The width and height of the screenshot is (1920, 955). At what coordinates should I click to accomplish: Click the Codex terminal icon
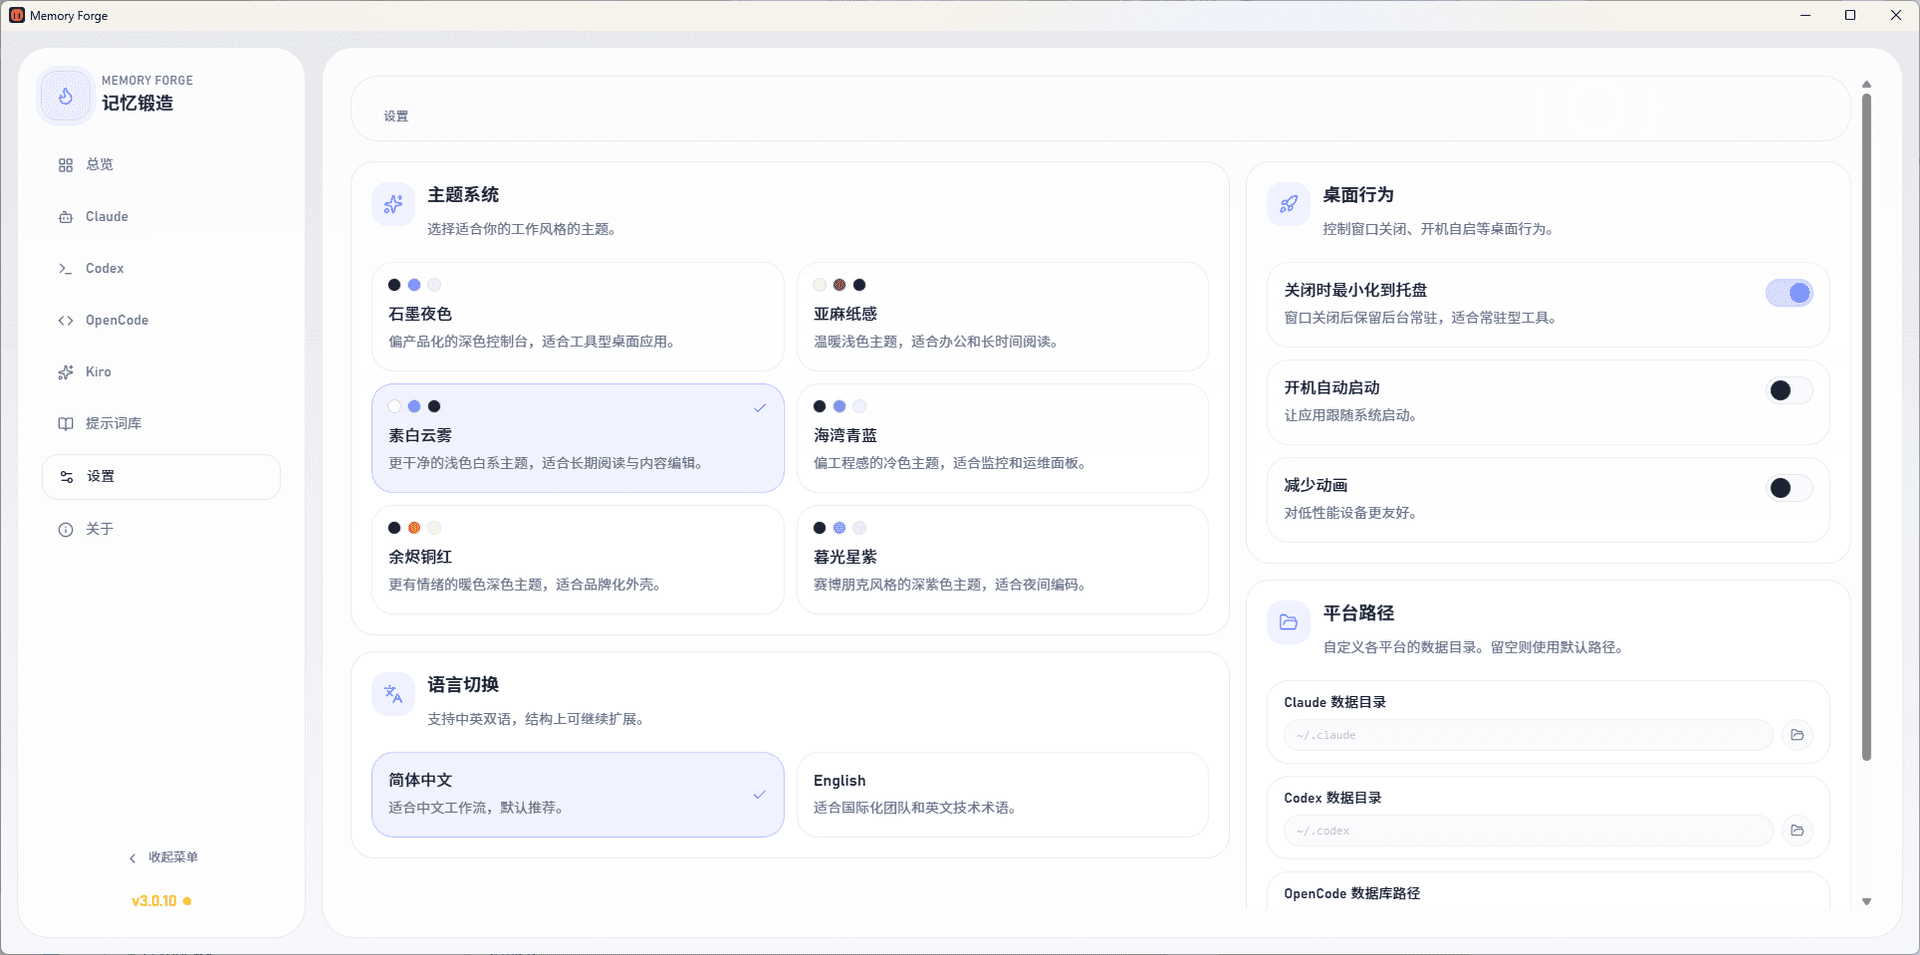66,268
